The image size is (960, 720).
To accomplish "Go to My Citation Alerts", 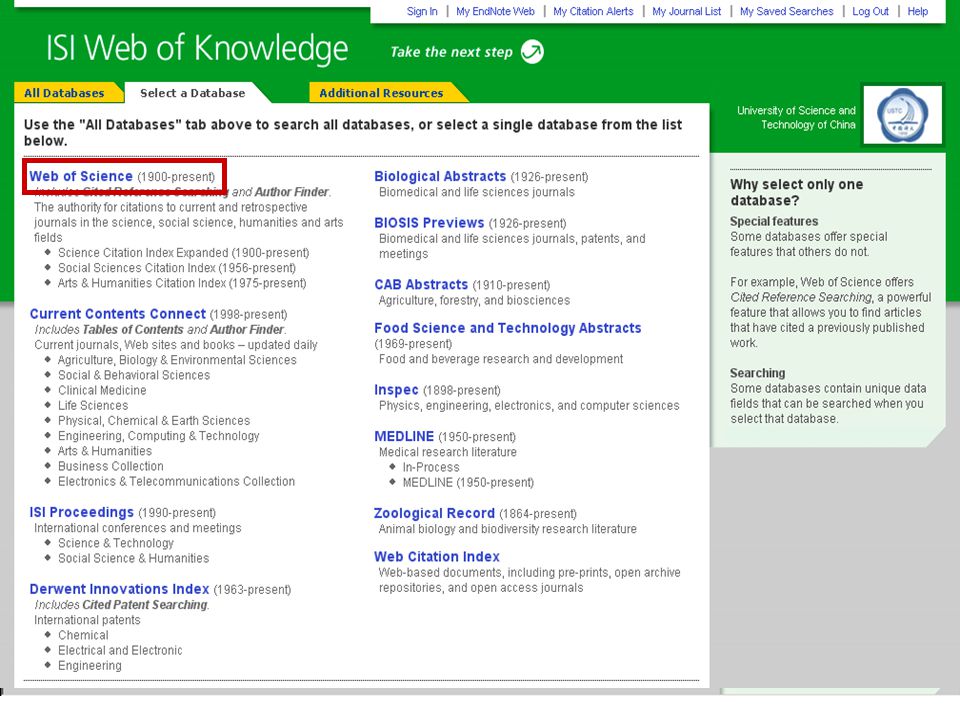I will [593, 11].
